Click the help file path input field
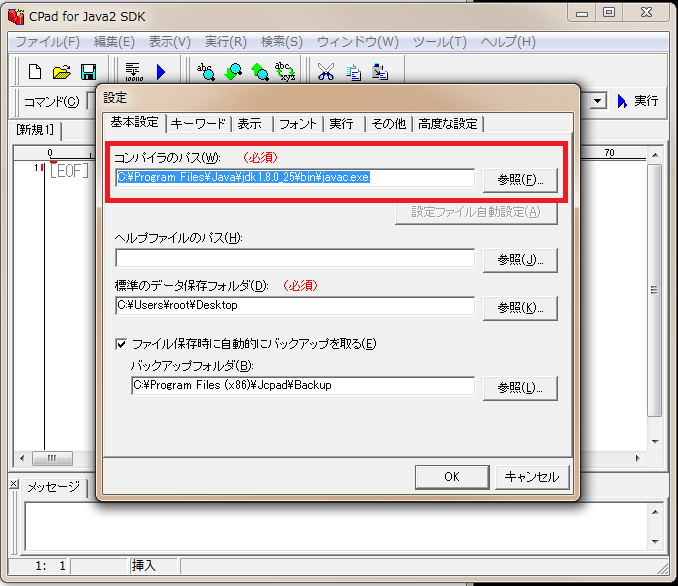 (294, 258)
